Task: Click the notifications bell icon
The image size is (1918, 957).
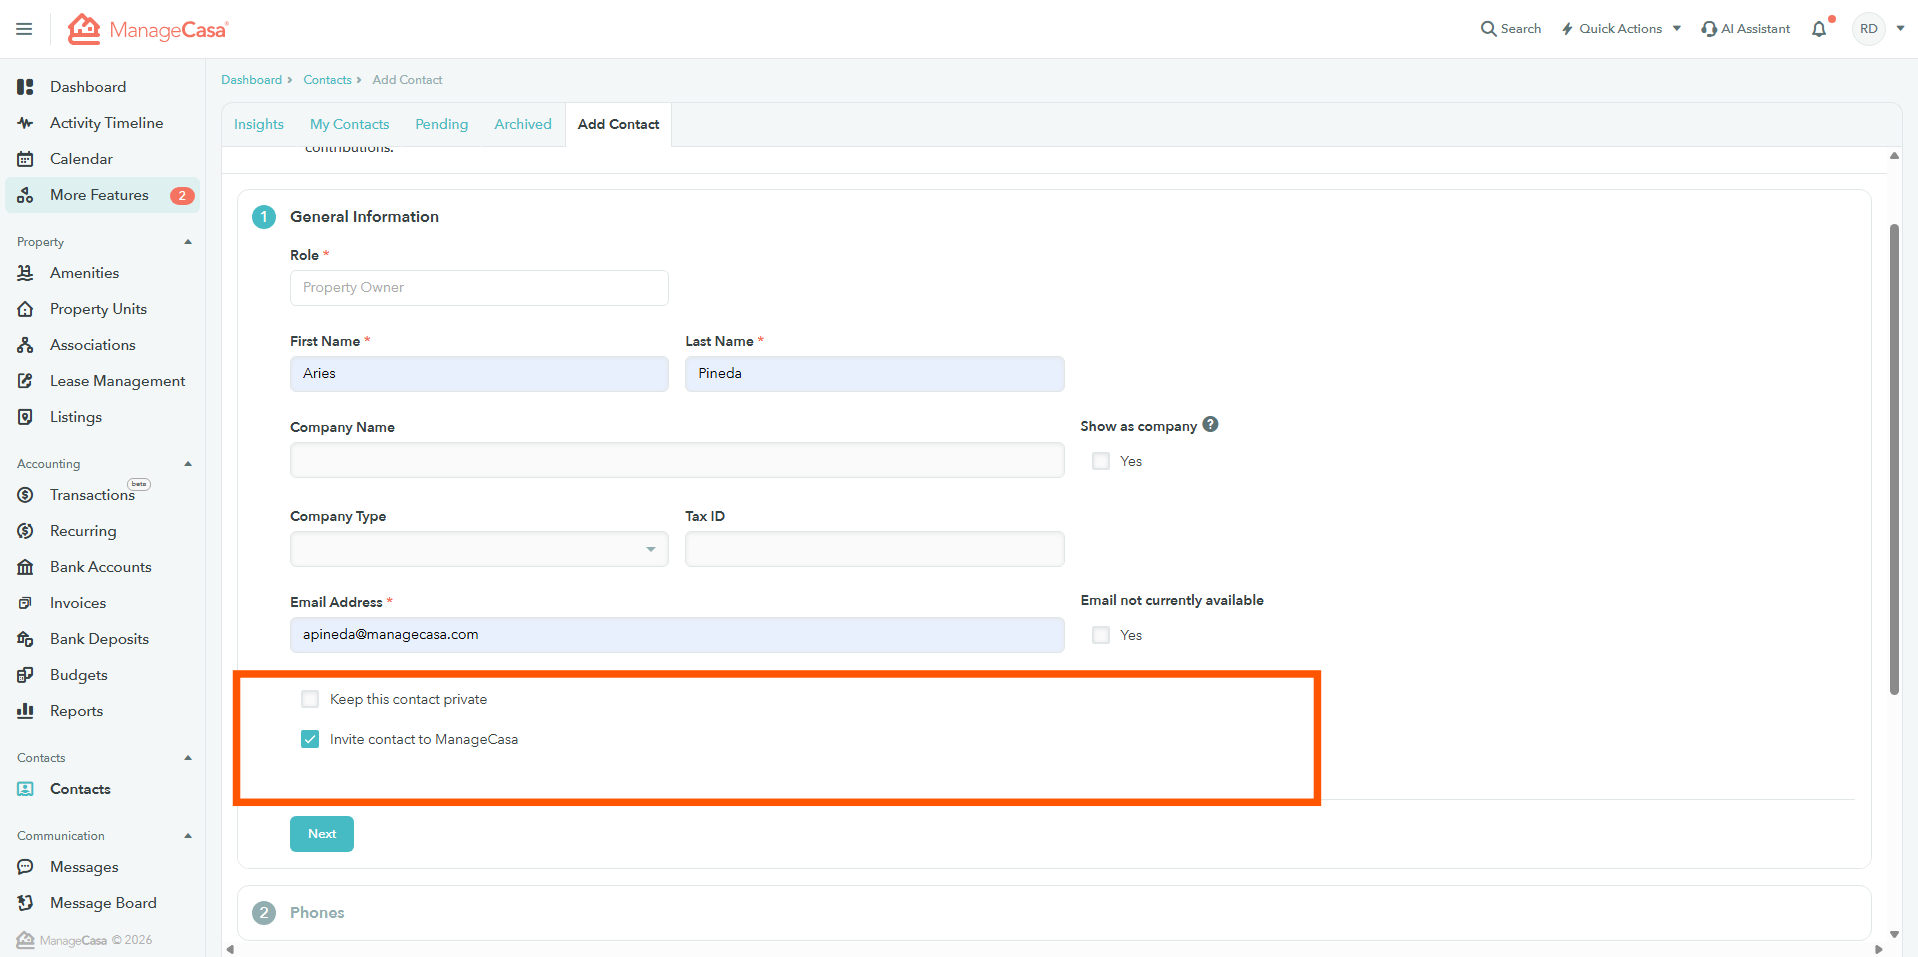Action: click(x=1819, y=29)
